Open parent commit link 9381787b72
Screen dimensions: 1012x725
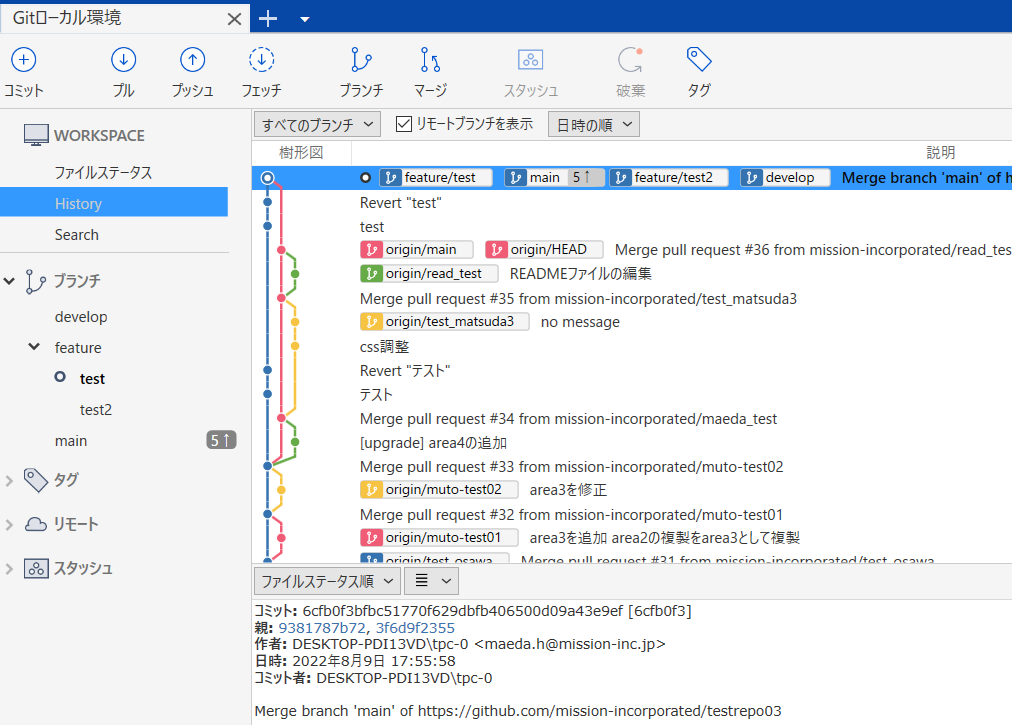pos(323,627)
